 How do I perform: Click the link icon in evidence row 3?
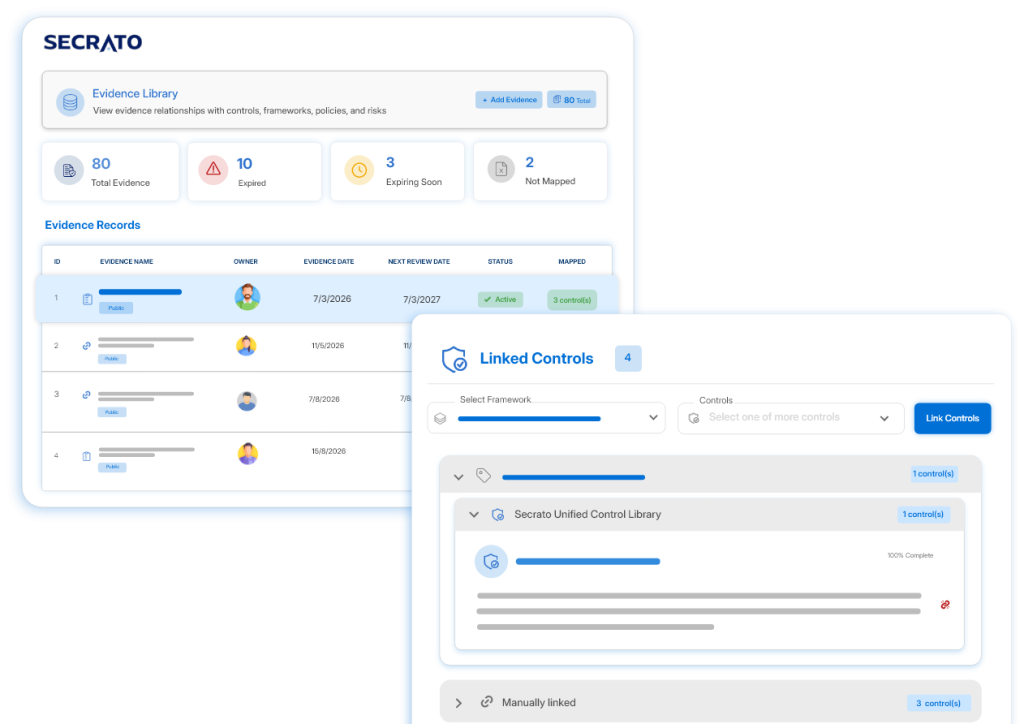pyautogui.click(x=86, y=395)
